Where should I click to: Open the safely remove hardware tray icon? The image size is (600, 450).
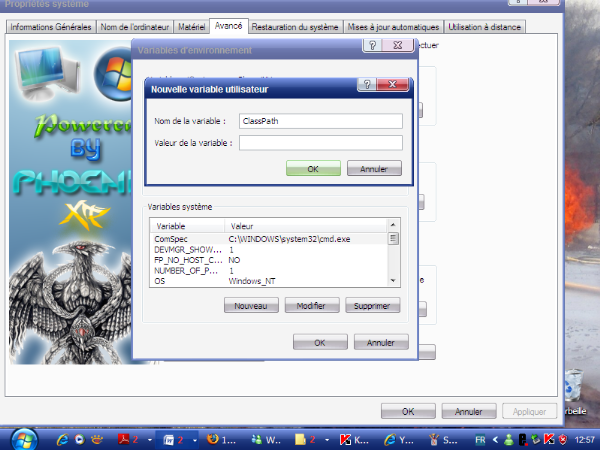536,440
